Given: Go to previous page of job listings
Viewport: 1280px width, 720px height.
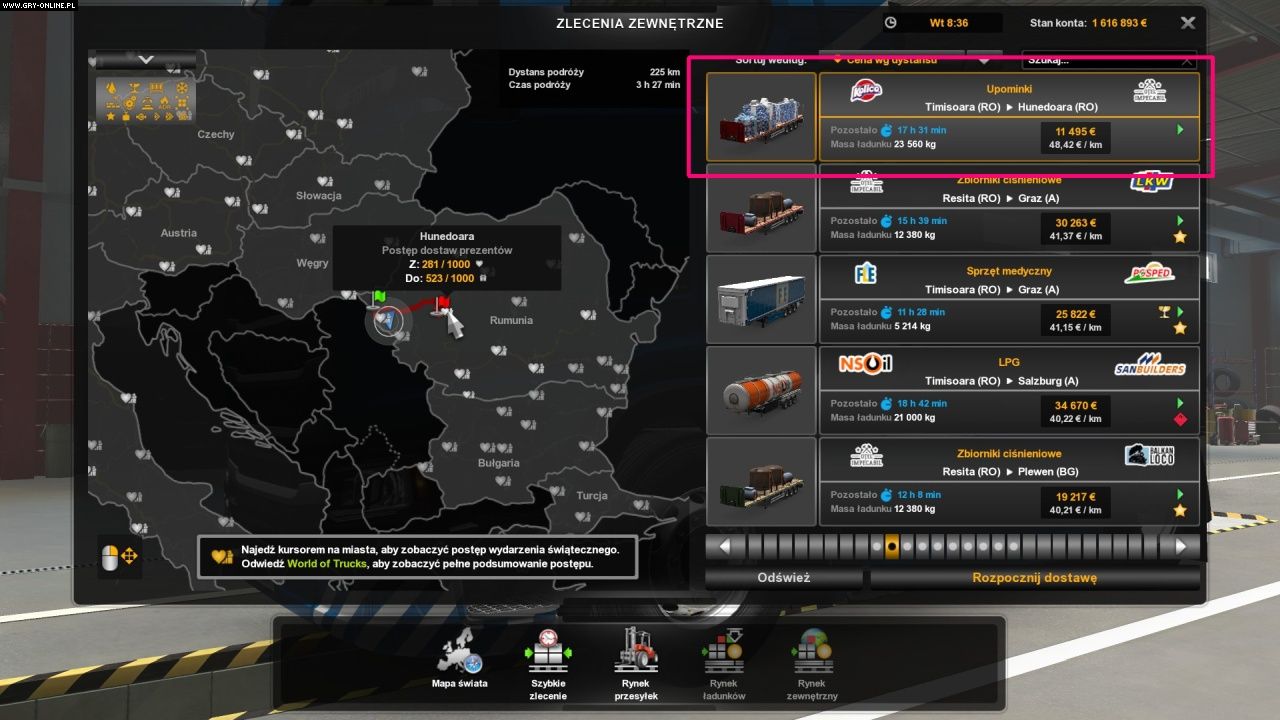Looking at the screenshot, I should click(x=724, y=546).
